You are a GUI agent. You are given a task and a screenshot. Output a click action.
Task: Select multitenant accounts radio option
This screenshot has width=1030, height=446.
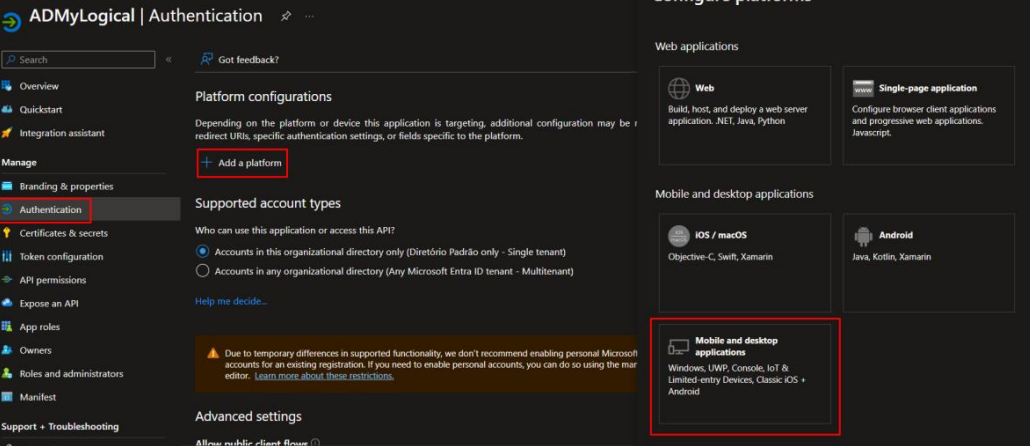click(202, 271)
